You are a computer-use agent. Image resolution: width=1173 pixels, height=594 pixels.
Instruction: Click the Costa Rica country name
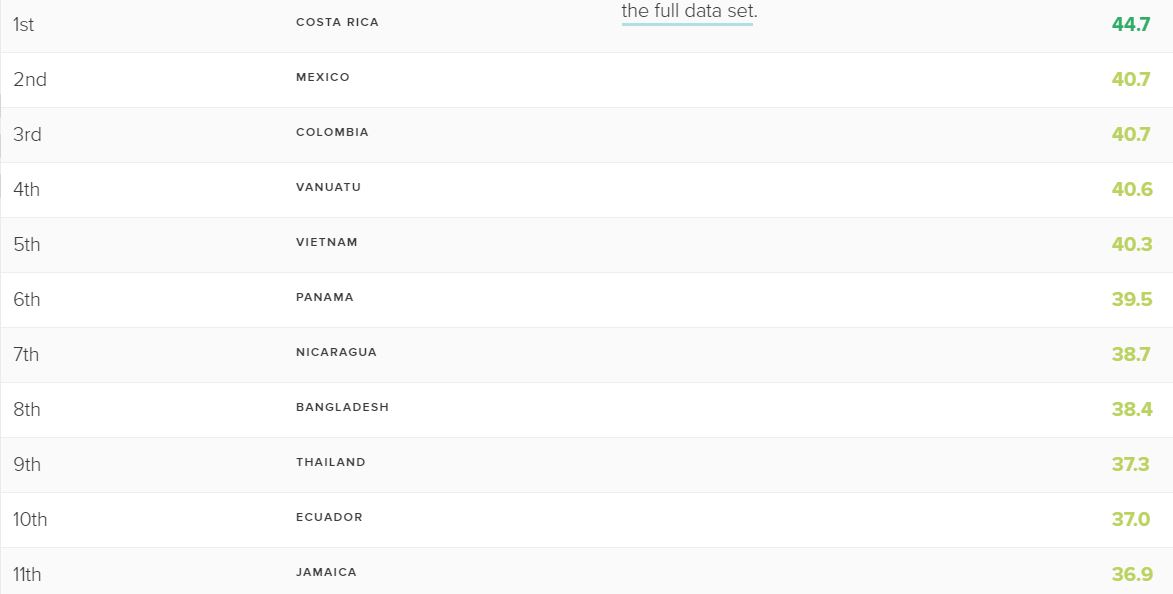coord(337,22)
